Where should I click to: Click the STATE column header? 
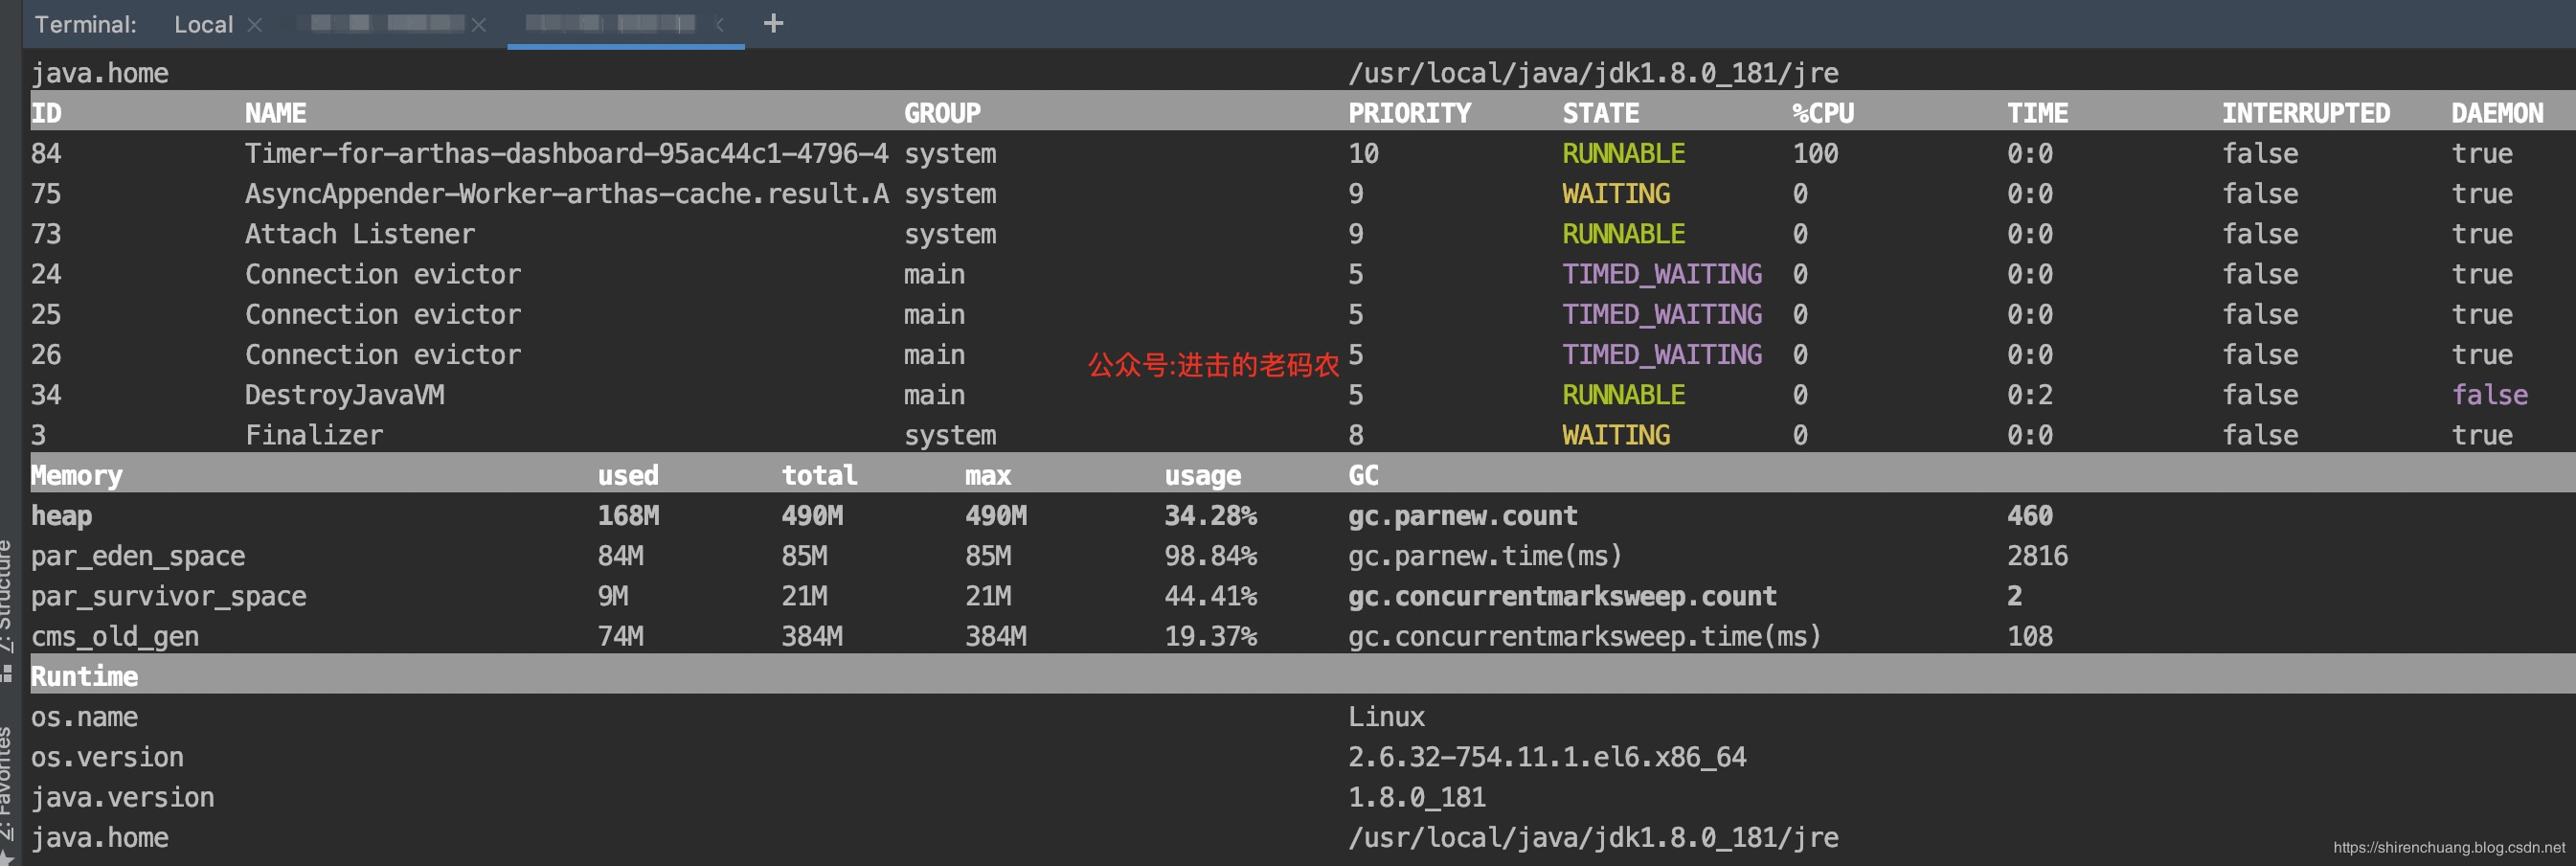coord(1600,113)
